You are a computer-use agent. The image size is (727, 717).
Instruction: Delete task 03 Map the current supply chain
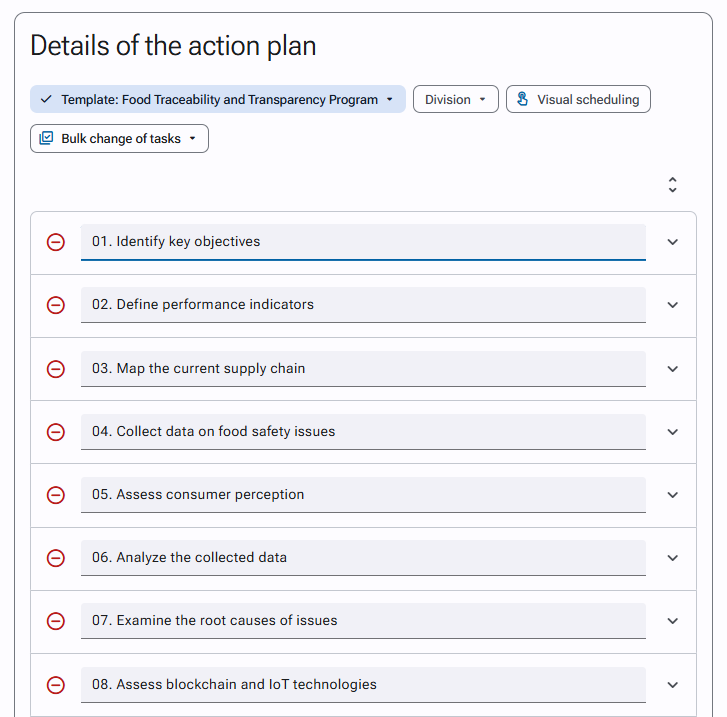tap(56, 369)
